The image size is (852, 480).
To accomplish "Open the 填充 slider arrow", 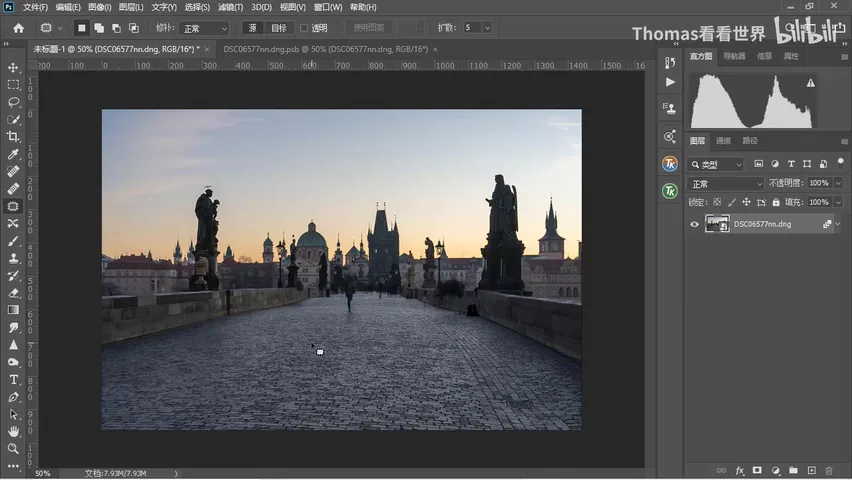I will [x=838, y=202].
